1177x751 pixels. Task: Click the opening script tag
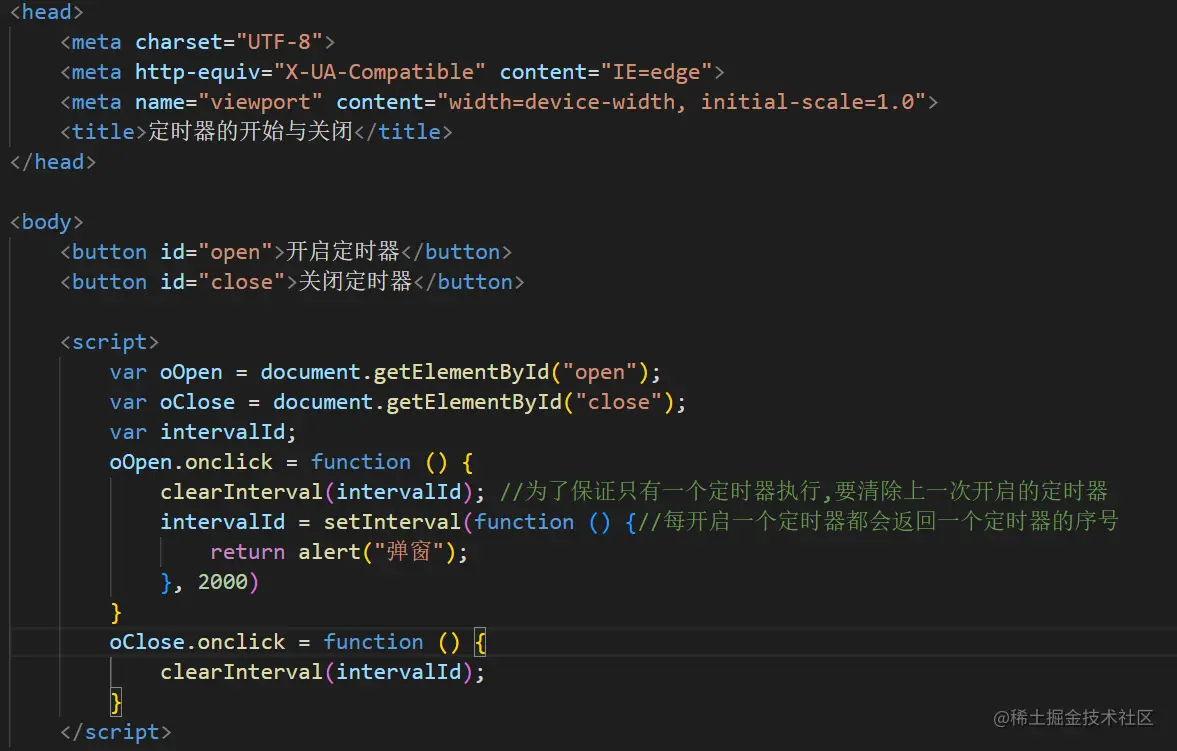[x=110, y=341]
